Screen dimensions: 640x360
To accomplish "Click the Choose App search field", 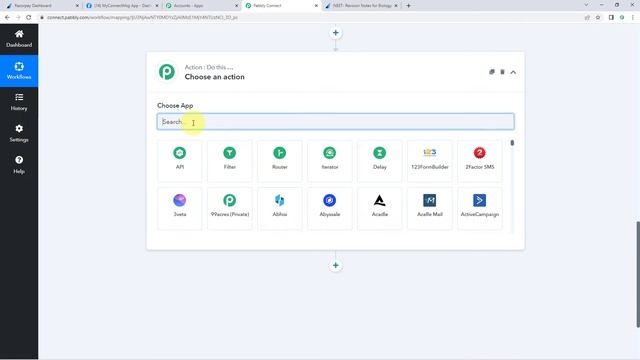I will (x=336, y=122).
